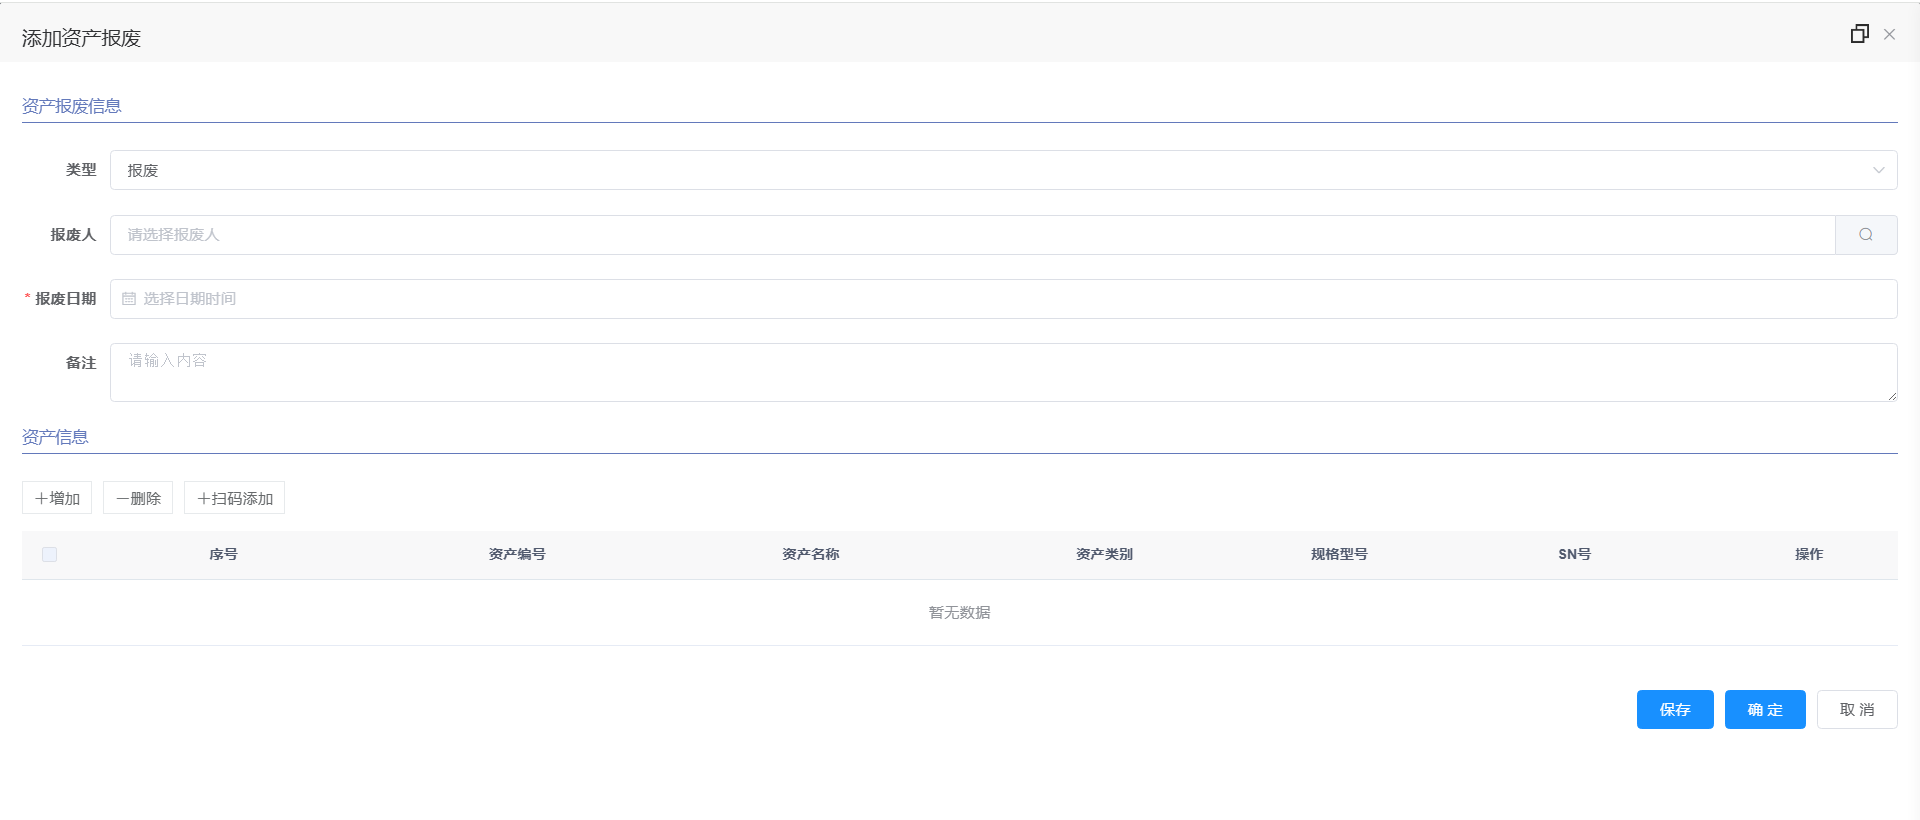Click the 资产类别 column header

[x=1104, y=555]
